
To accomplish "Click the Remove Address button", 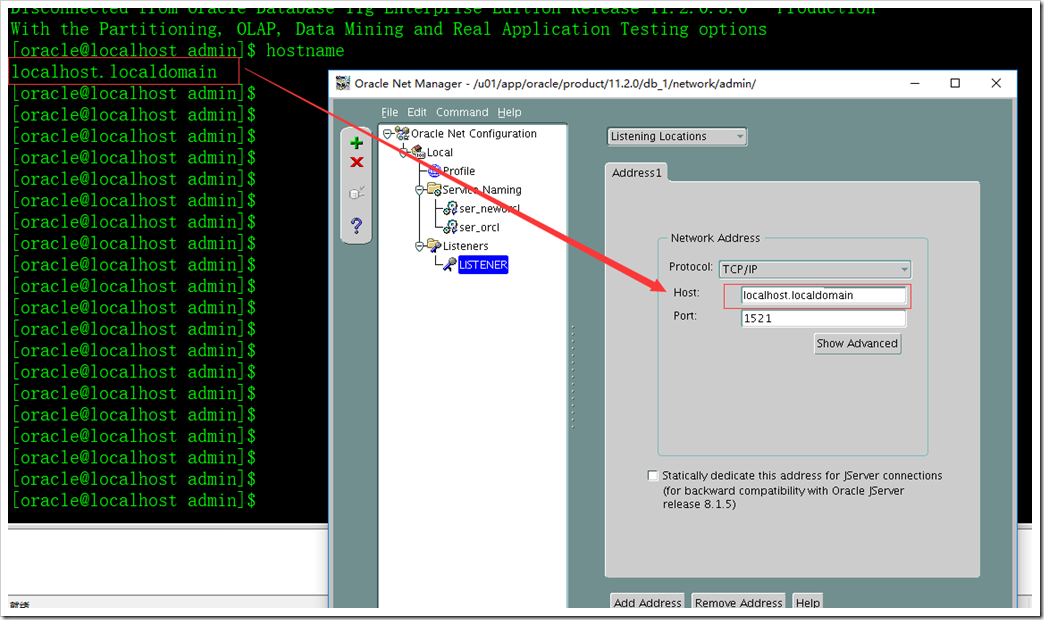I will click(738, 602).
